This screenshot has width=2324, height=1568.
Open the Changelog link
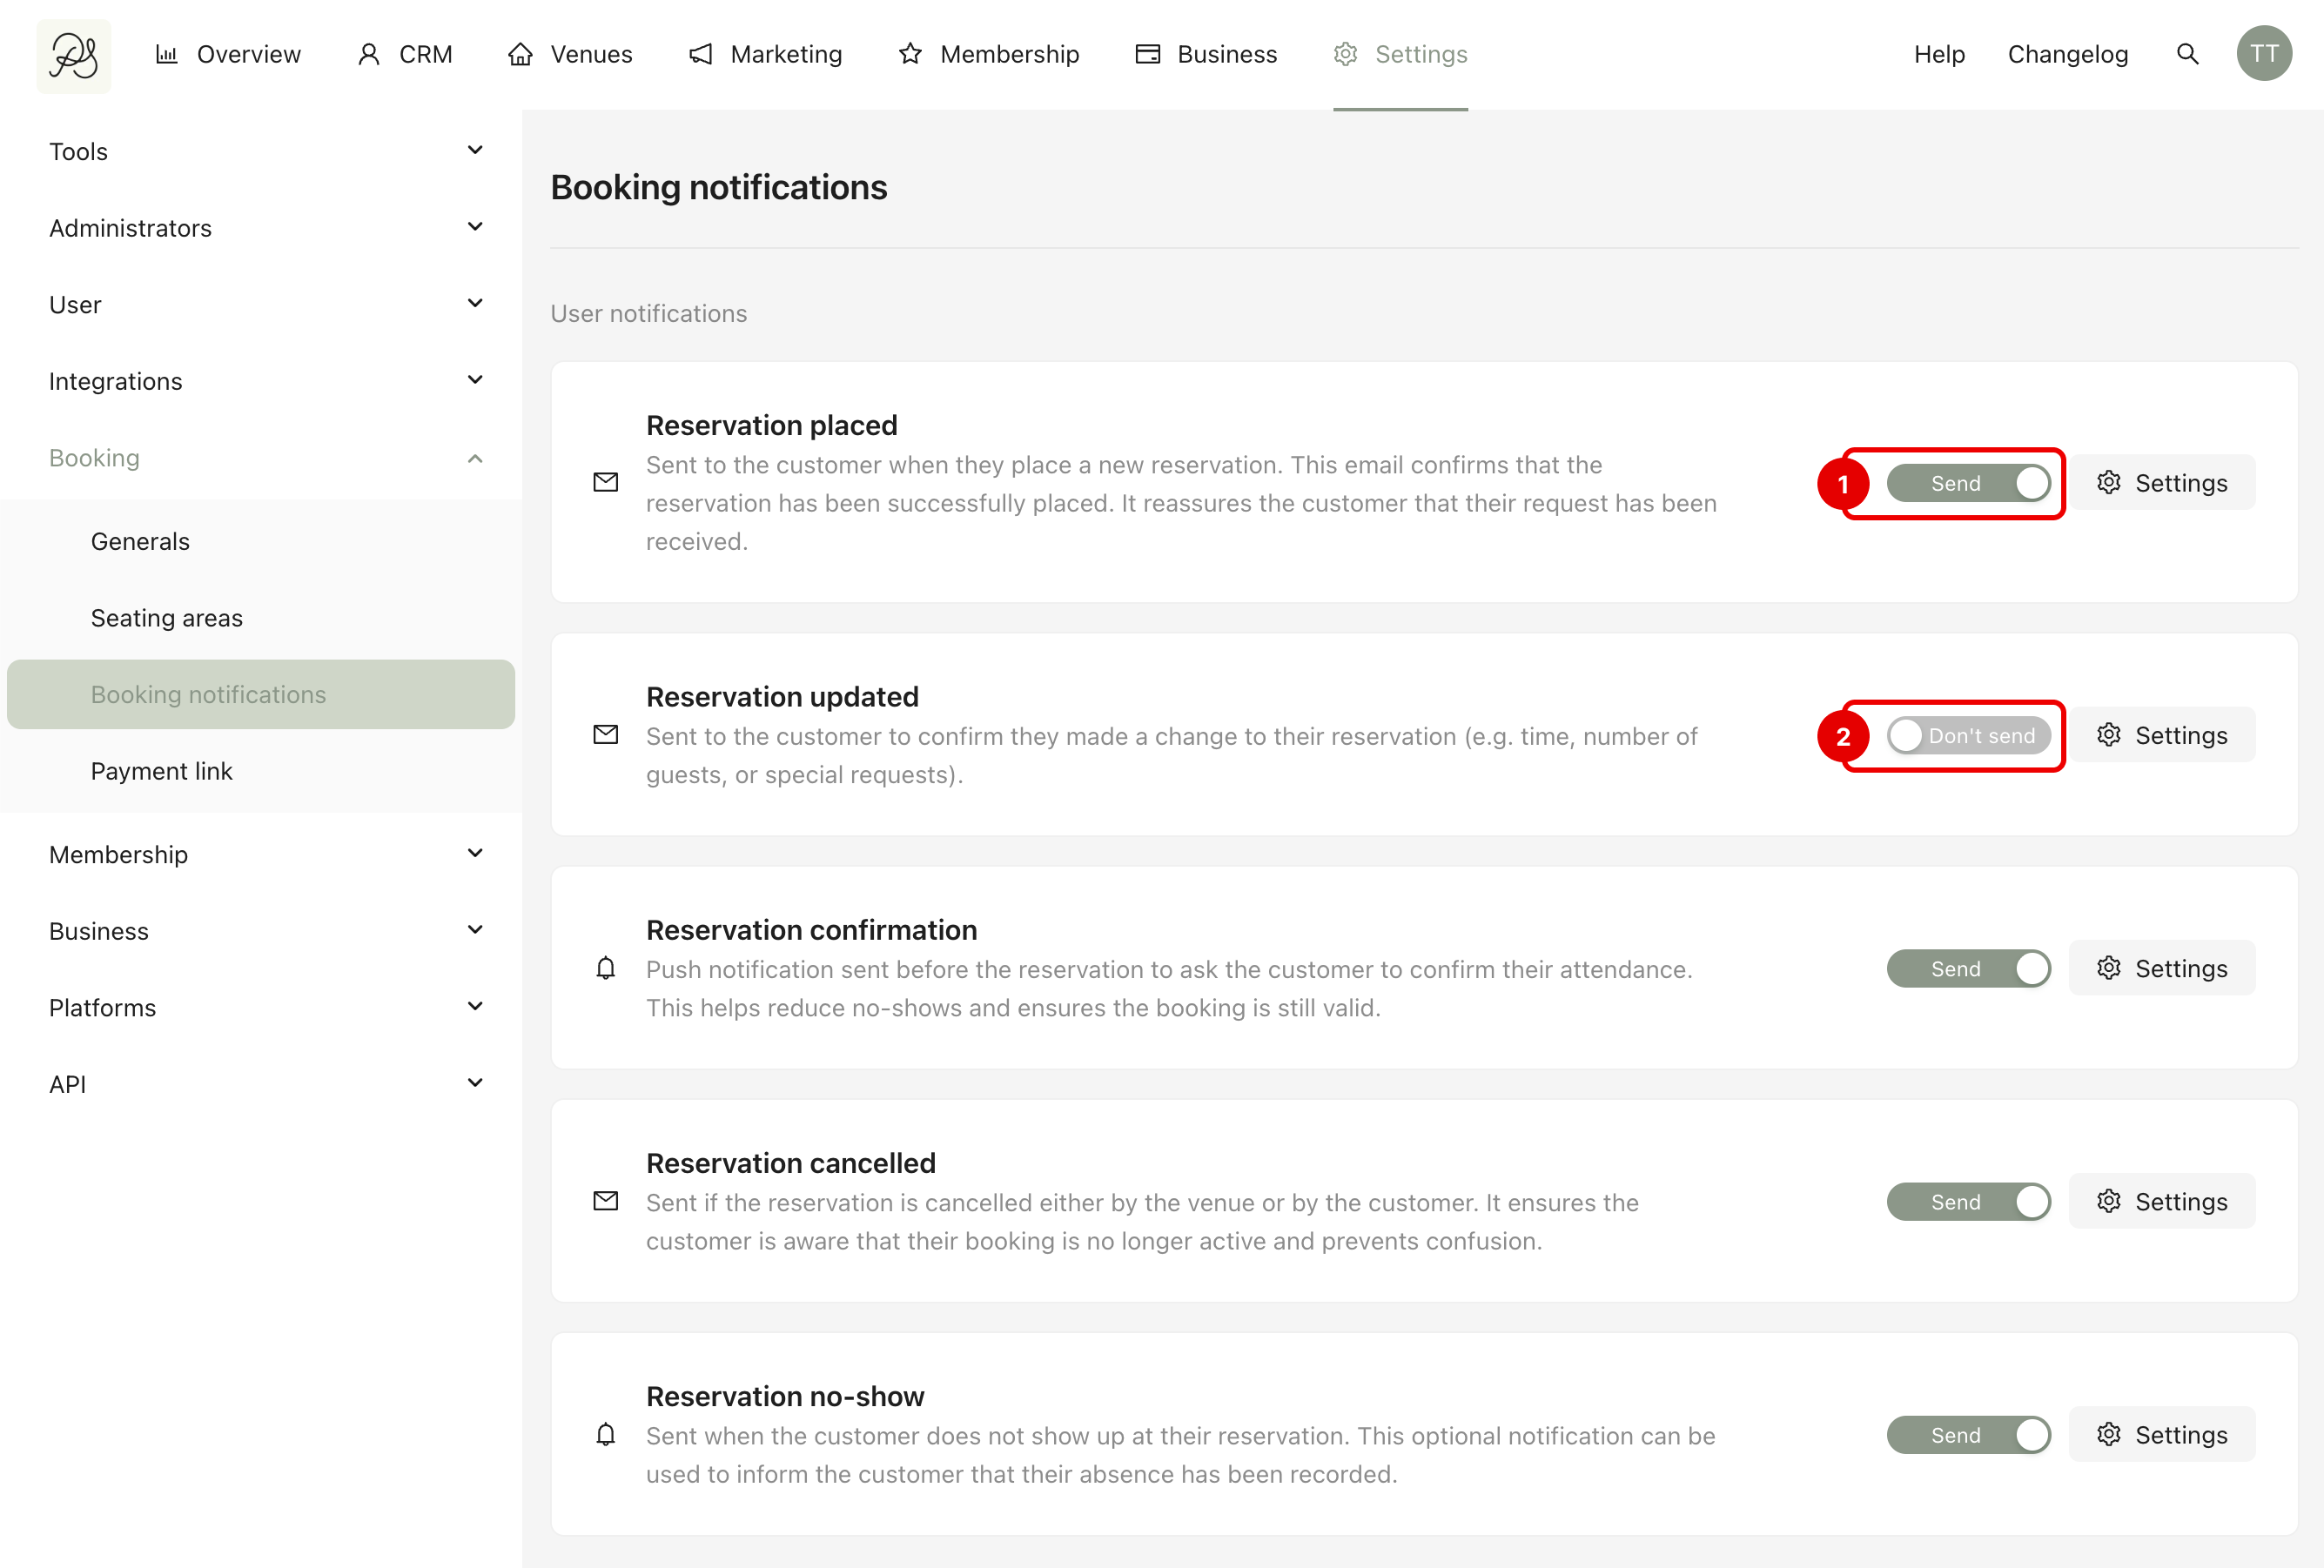tap(2067, 54)
